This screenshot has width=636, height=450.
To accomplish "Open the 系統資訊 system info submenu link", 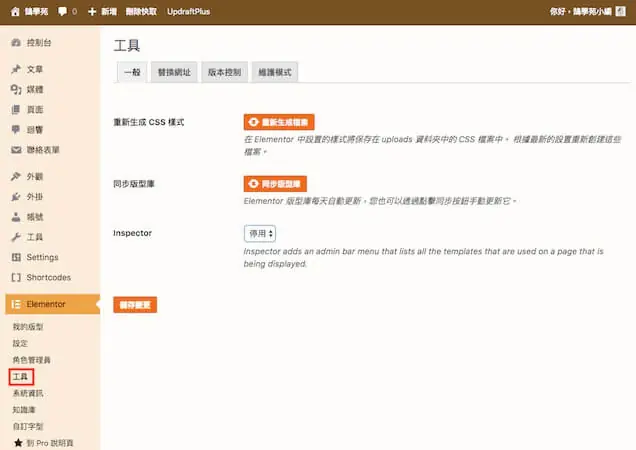I will (x=28, y=393).
